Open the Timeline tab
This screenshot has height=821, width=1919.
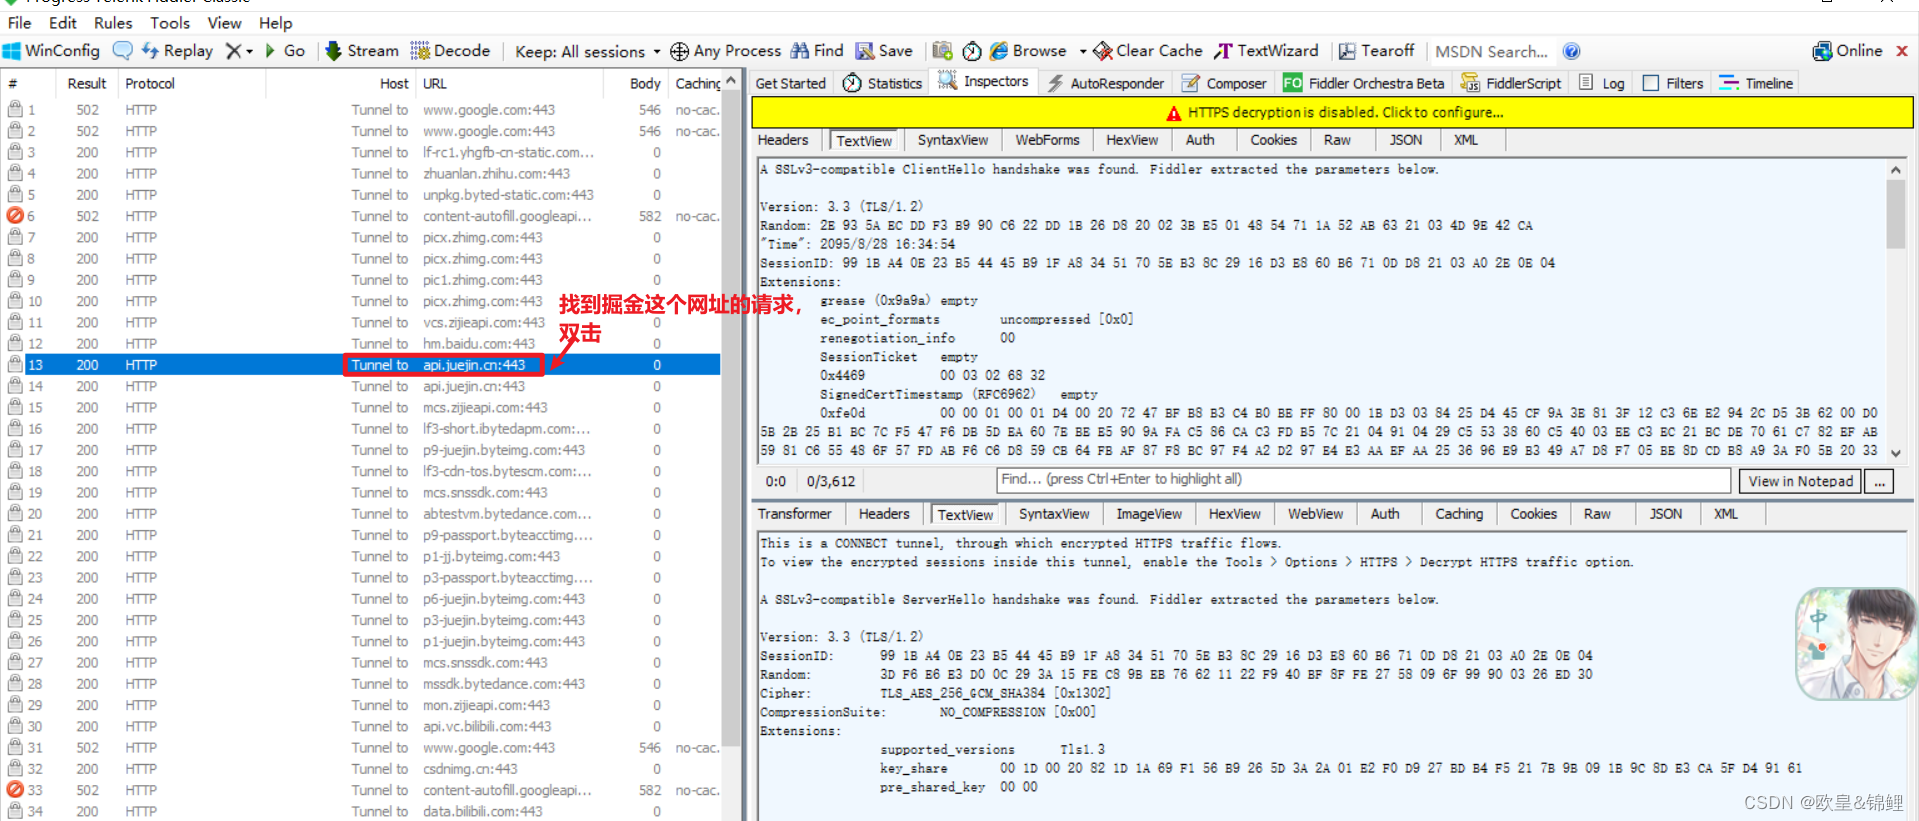point(1756,83)
